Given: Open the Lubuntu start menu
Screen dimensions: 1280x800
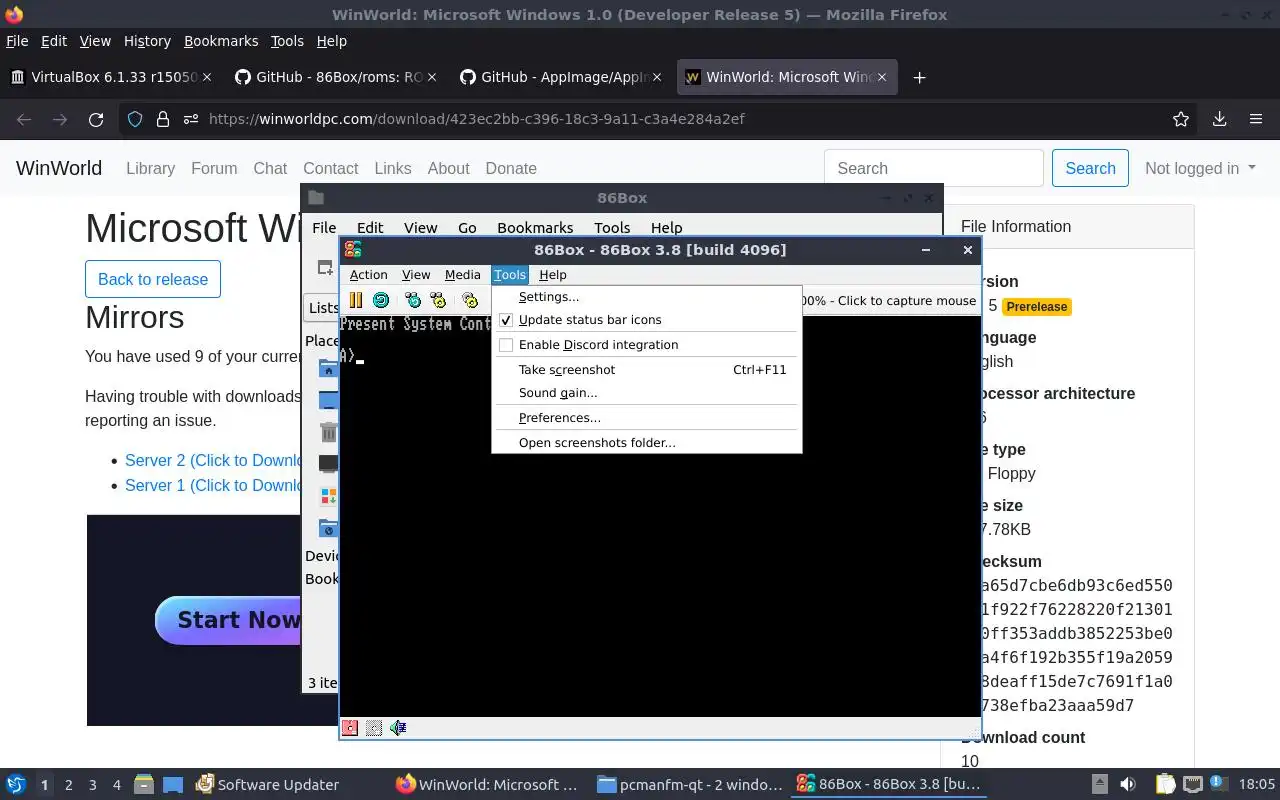Looking at the screenshot, I should coord(16,784).
